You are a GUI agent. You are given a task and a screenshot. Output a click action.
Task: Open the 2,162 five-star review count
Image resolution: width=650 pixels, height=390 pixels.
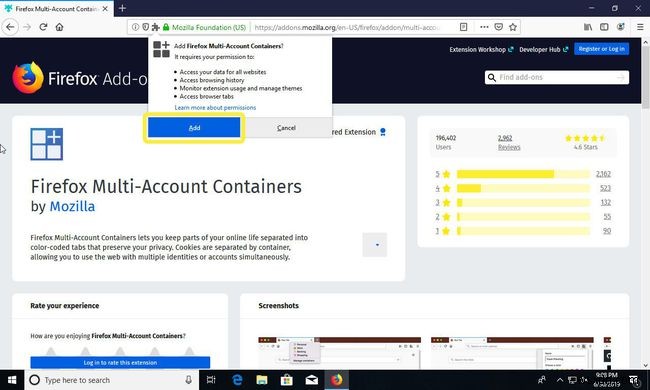pyautogui.click(x=603, y=174)
